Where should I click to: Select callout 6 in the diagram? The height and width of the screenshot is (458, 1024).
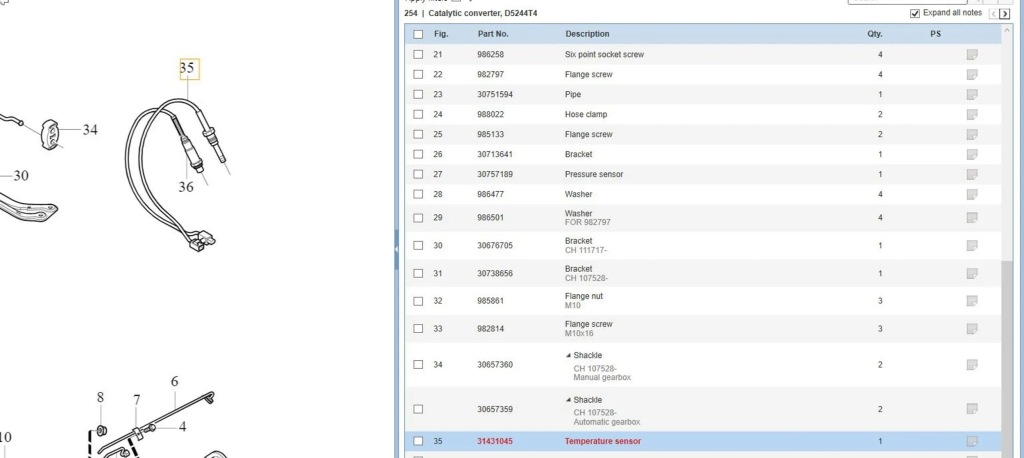[174, 382]
